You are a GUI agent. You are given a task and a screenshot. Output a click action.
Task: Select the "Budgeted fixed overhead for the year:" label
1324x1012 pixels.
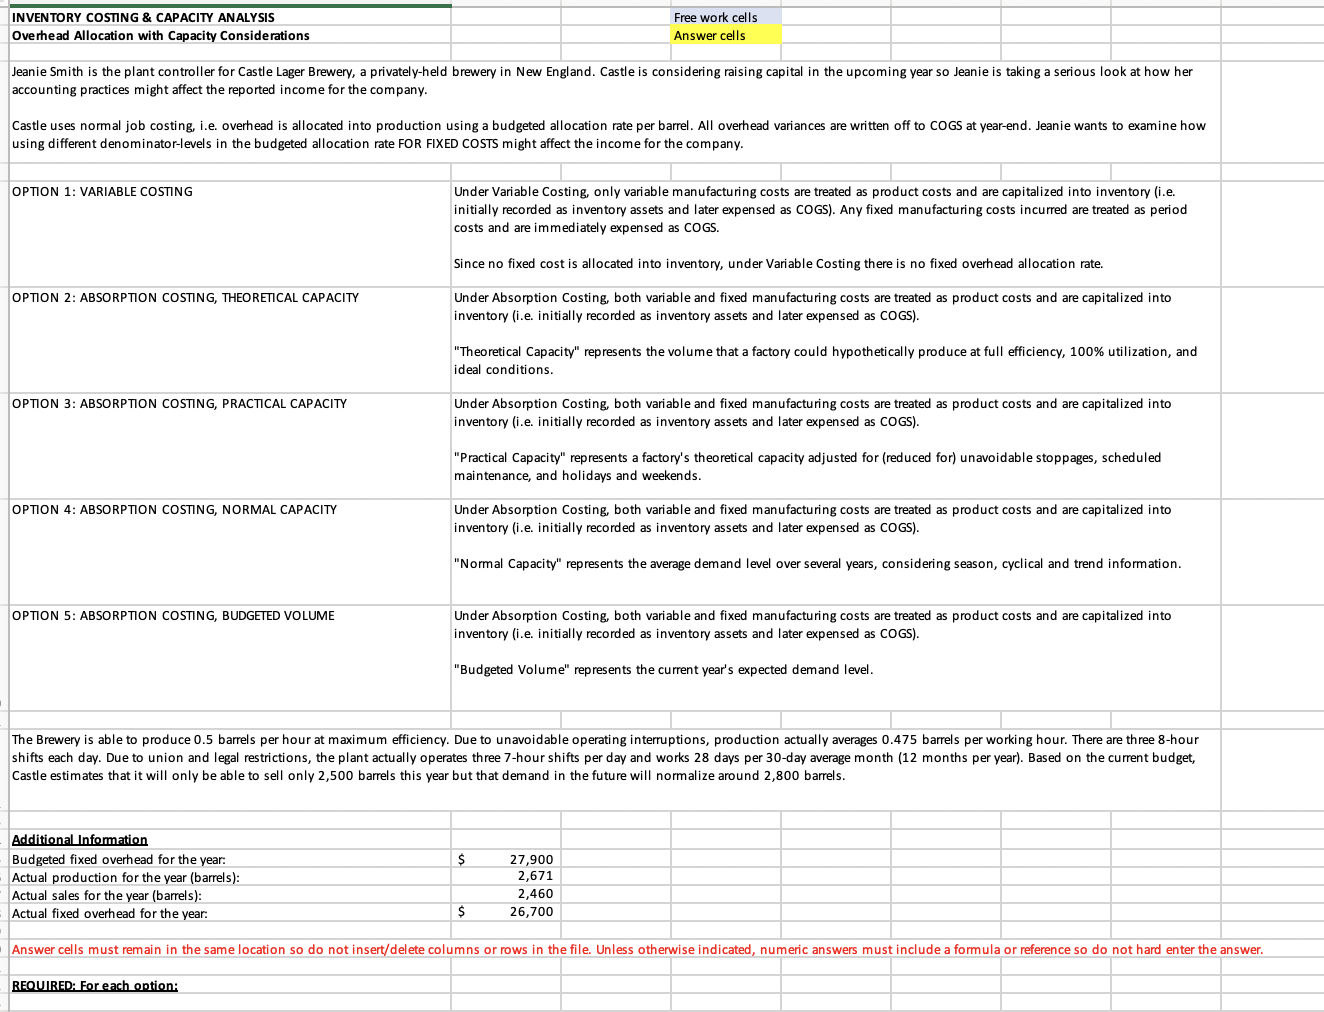coord(119,858)
